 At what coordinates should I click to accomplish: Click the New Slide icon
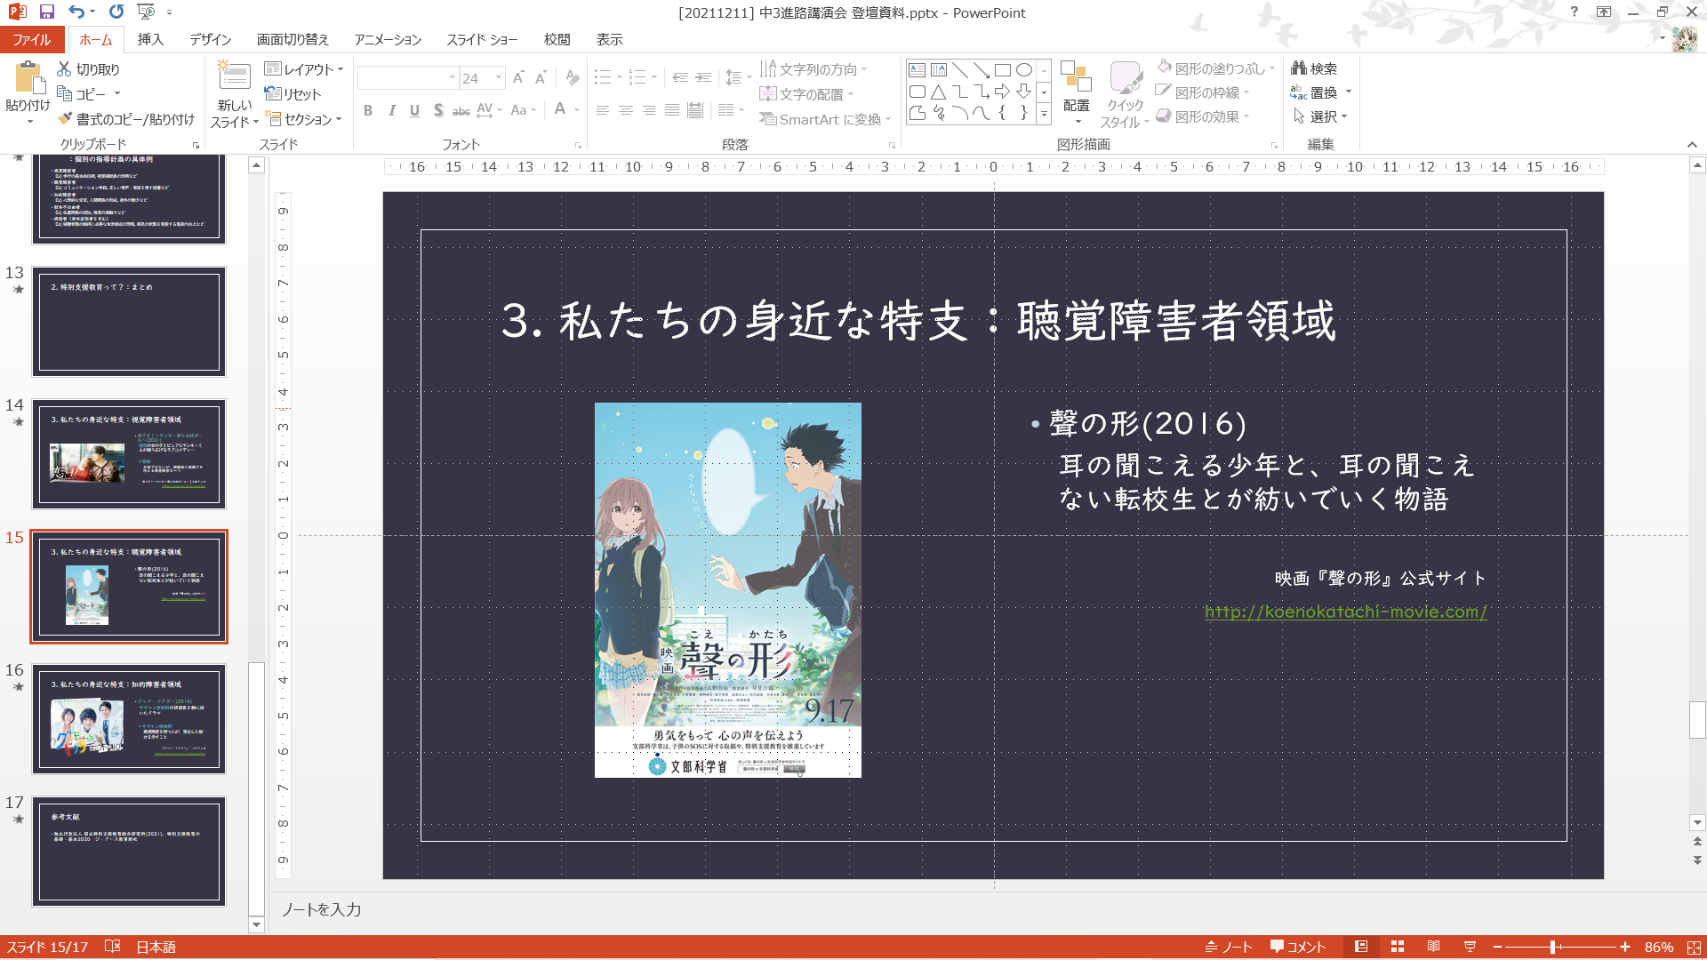(x=234, y=78)
